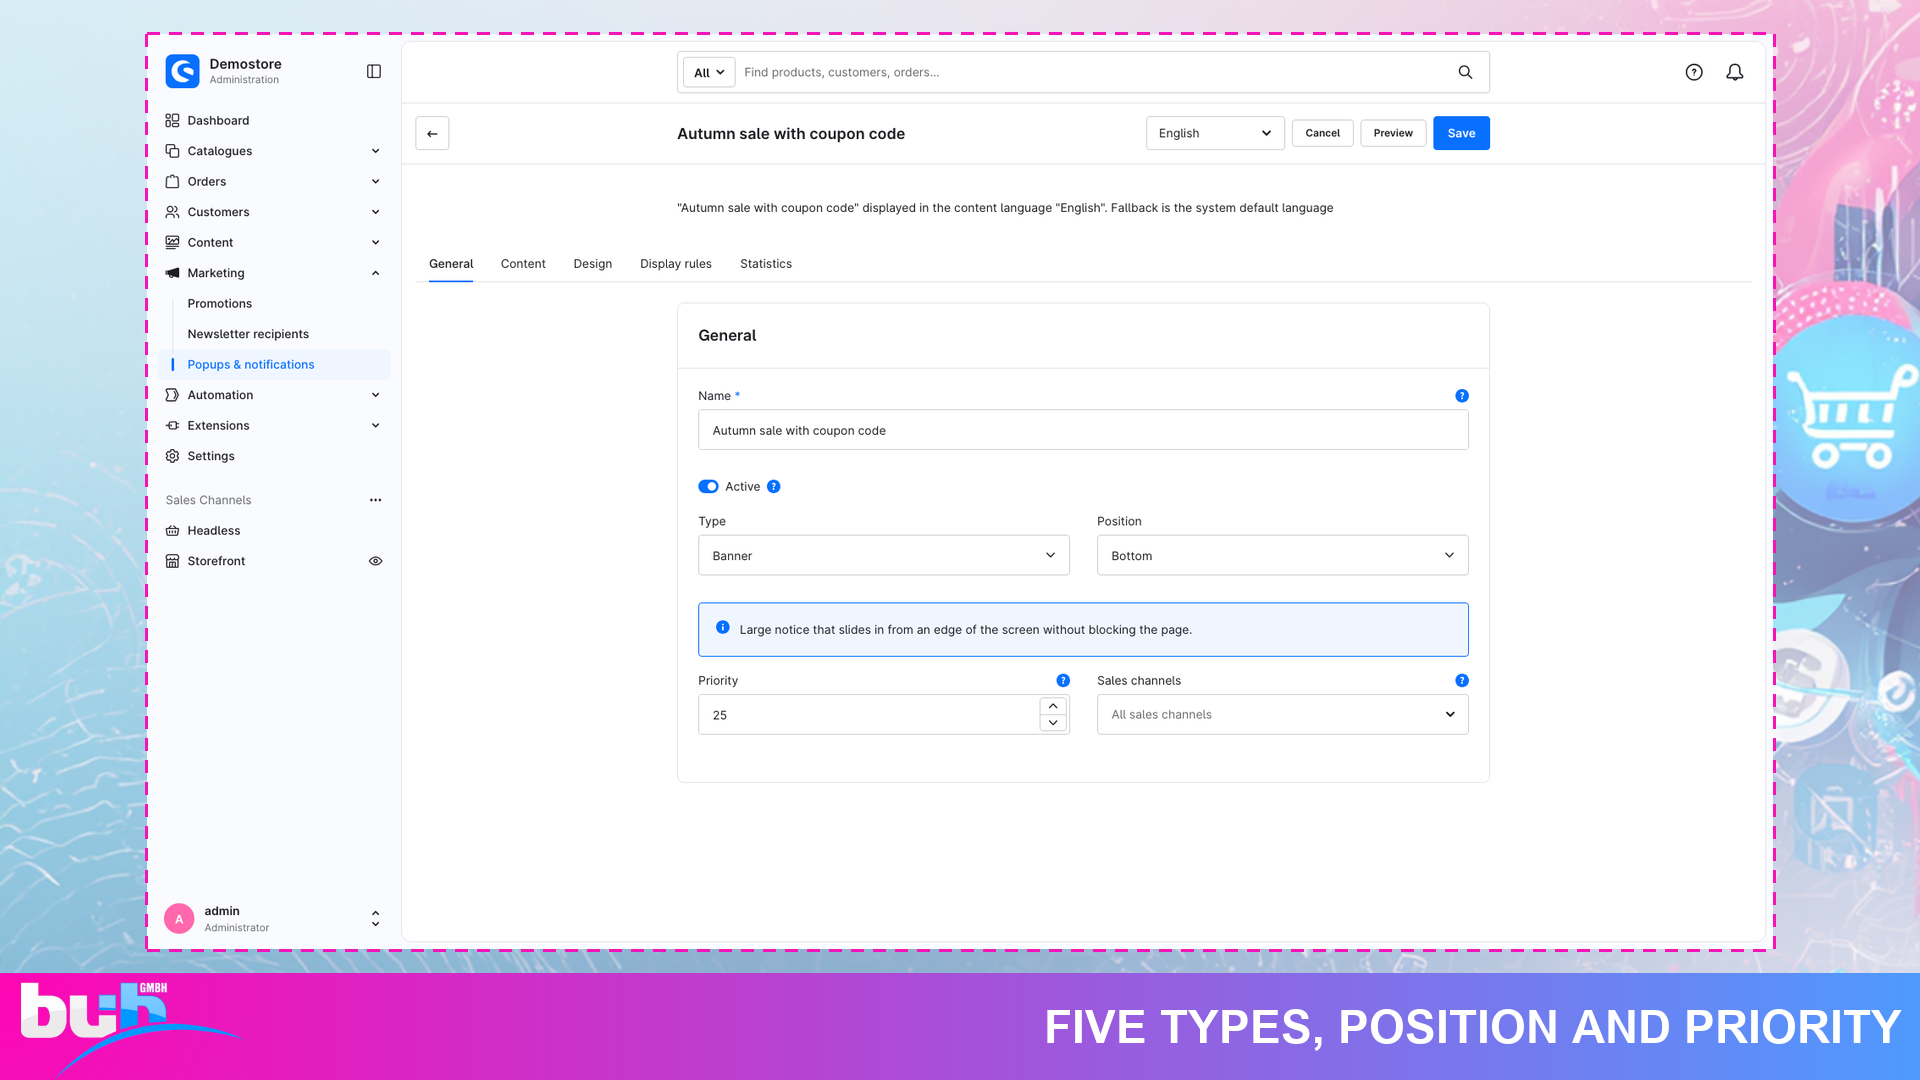Collapse the sidebar with the panel icon
1920x1080 pixels.
click(374, 71)
